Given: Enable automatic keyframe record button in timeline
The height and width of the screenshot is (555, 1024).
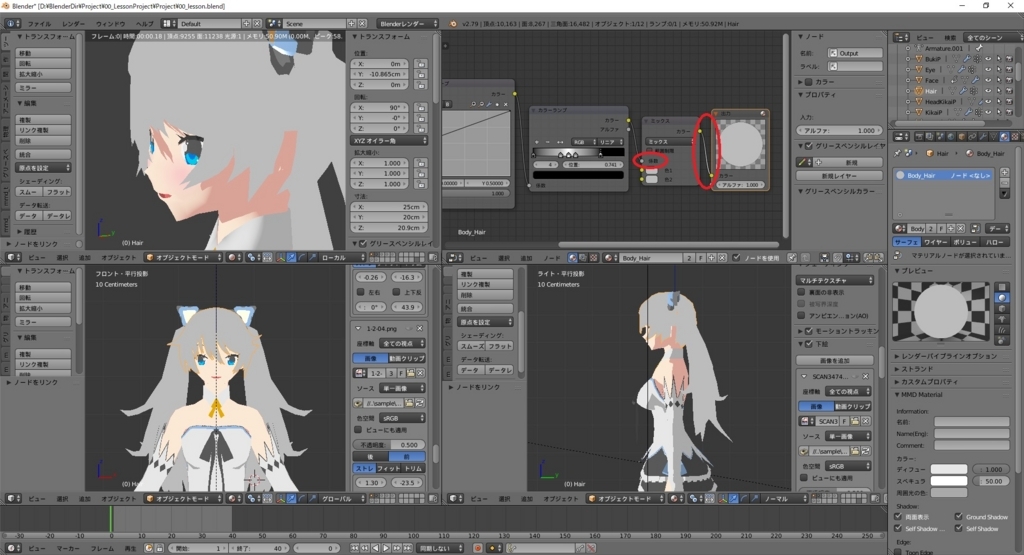Looking at the screenshot, I should pos(477,548).
